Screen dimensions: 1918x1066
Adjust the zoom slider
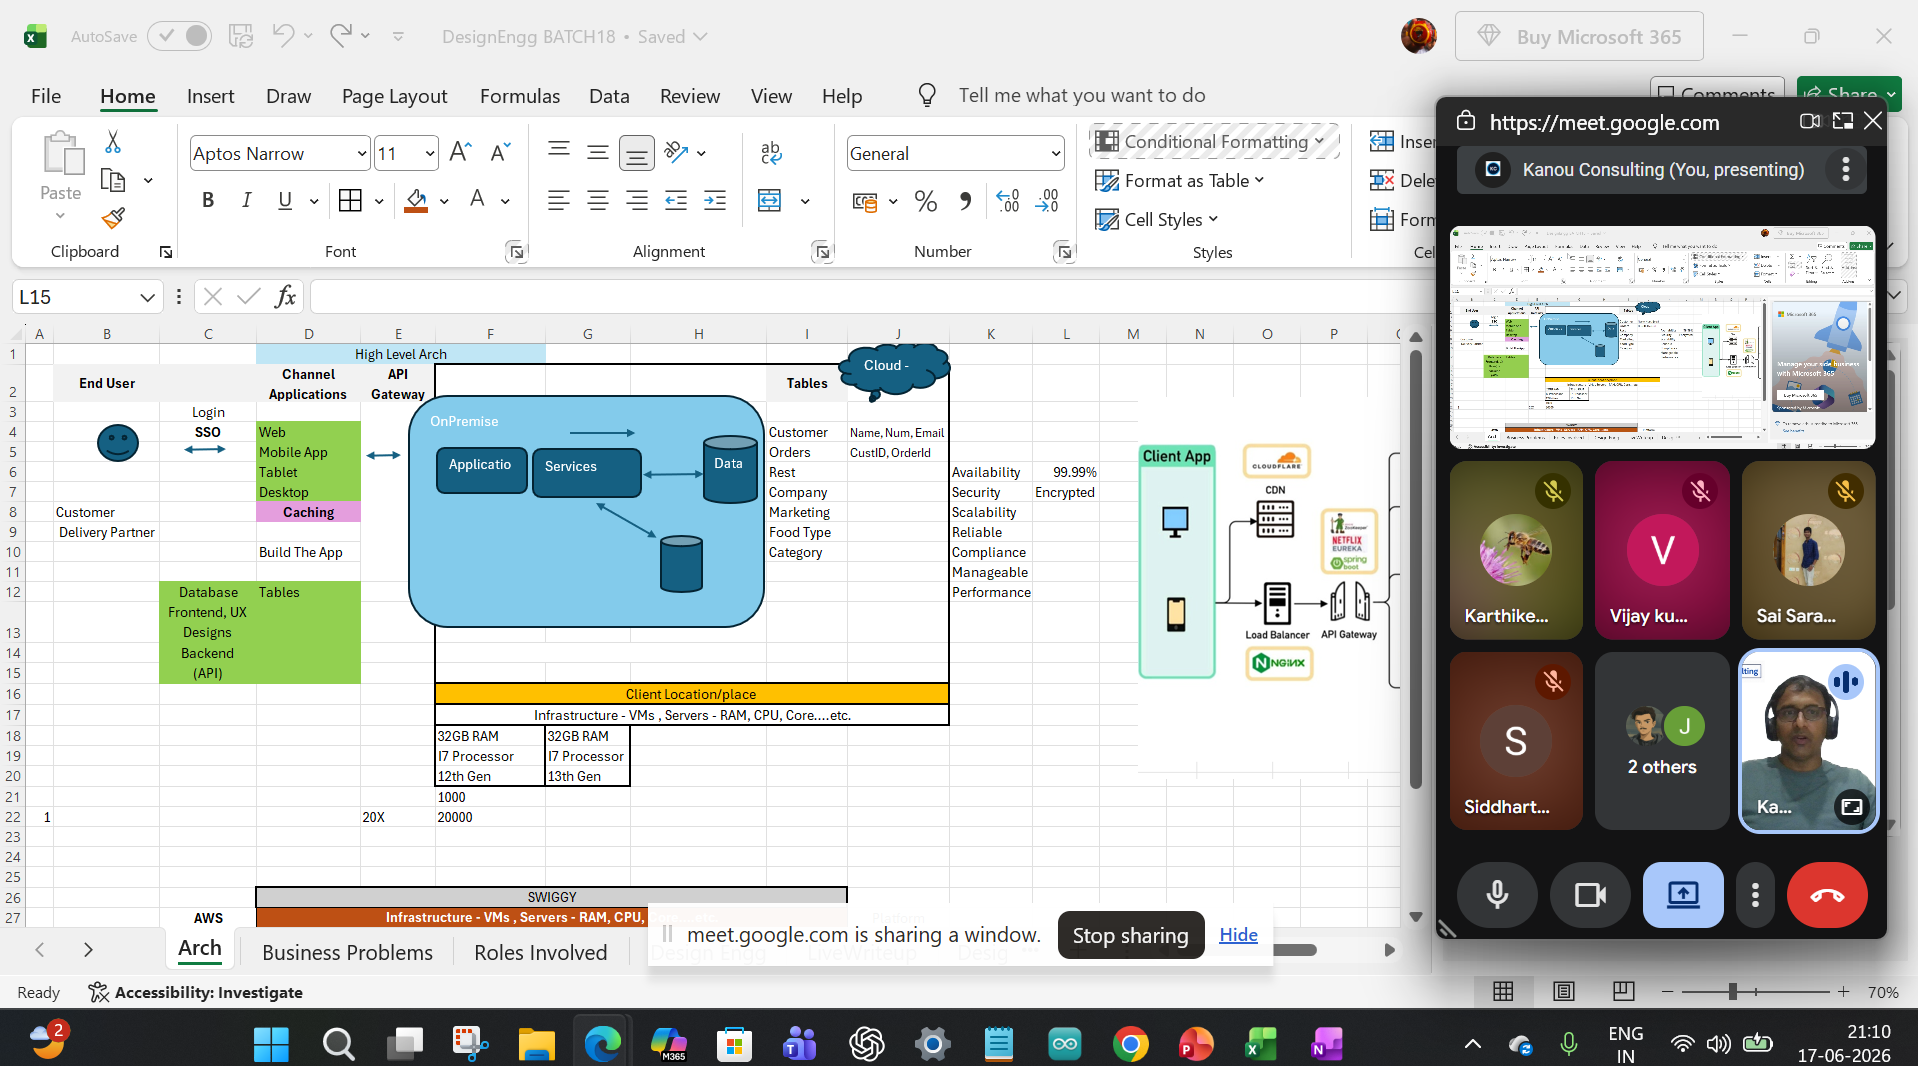tap(1733, 991)
